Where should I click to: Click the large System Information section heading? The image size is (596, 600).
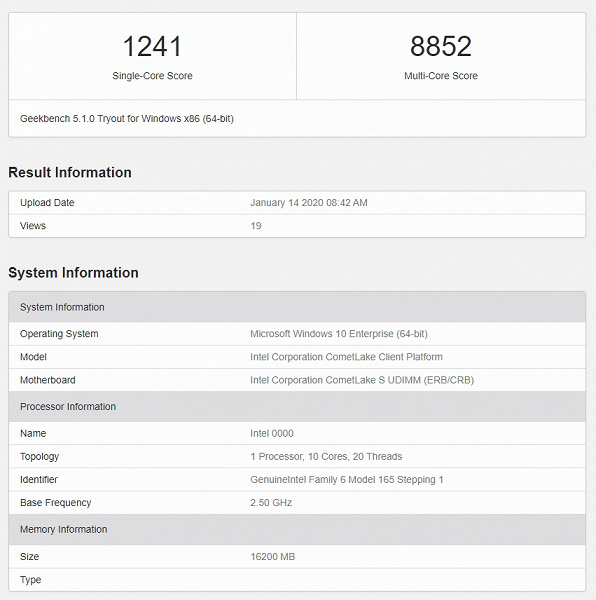pyautogui.click(x=73, y=273)
